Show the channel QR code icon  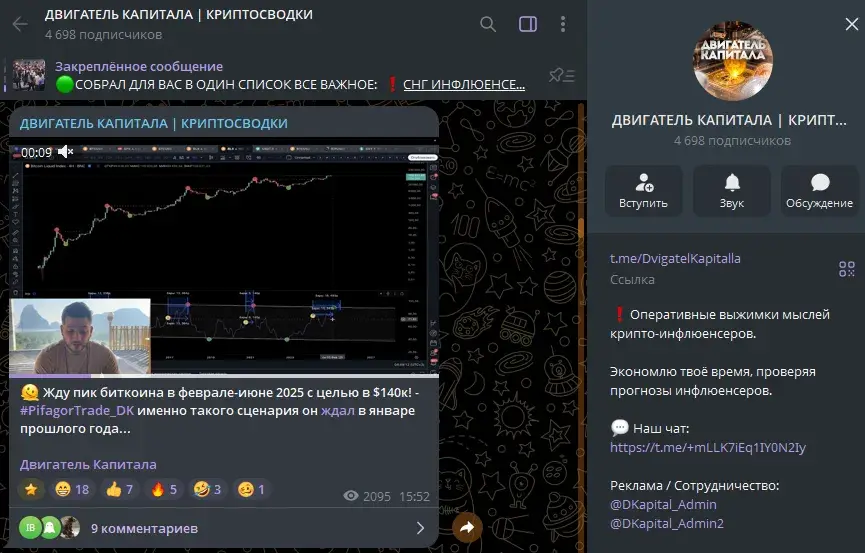tap(846, 269)
